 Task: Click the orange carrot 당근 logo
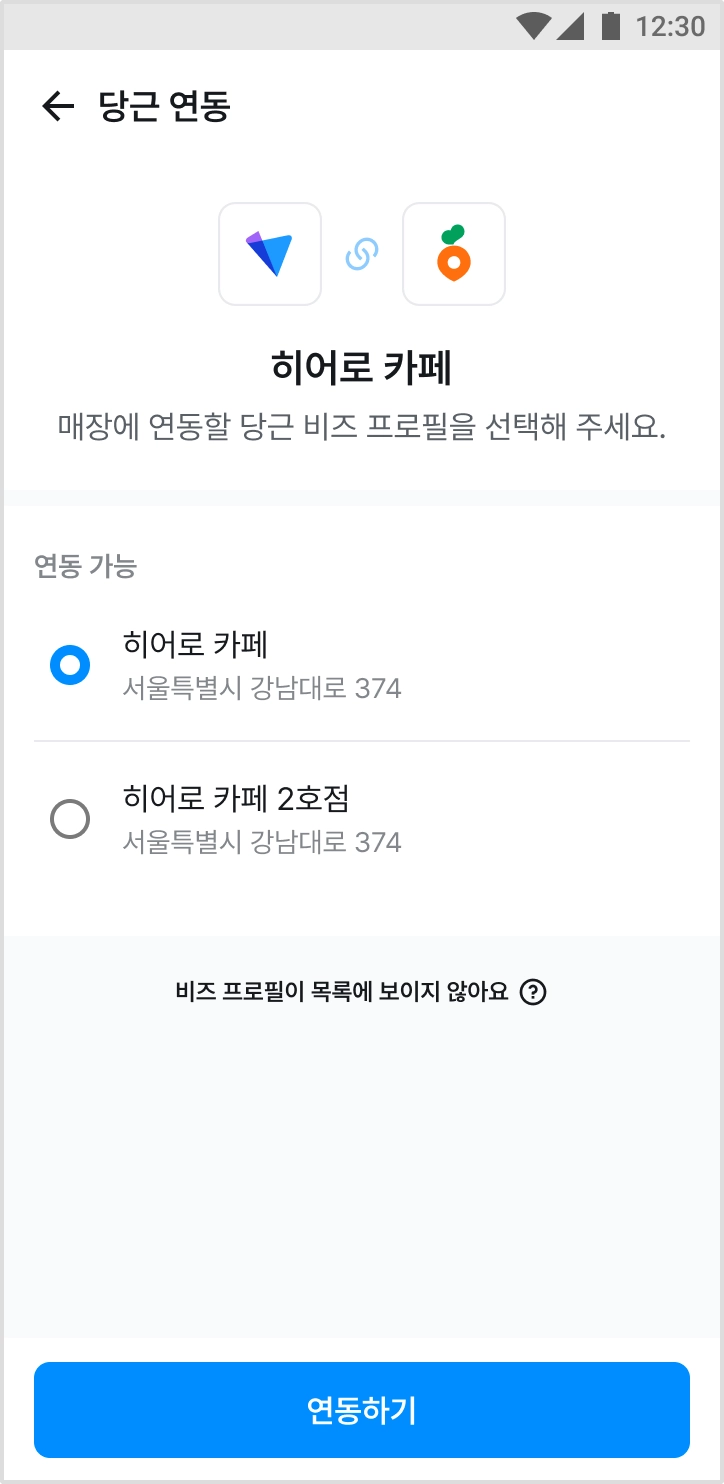(453, 254)
